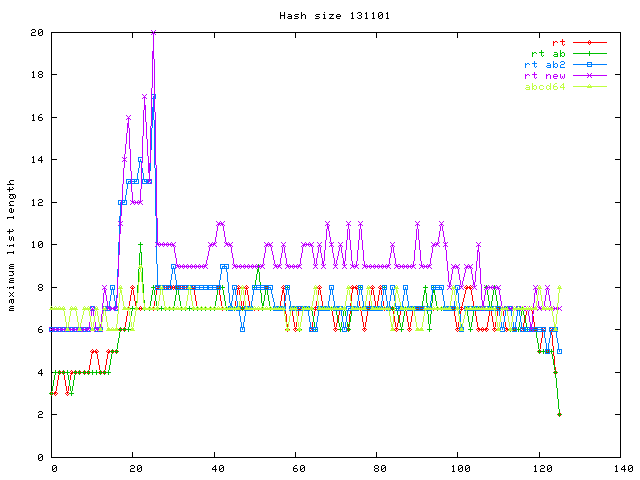Screen dimensions: 640x480
Task: Click the y-axis tick label 10
Action: coord(37,245)
